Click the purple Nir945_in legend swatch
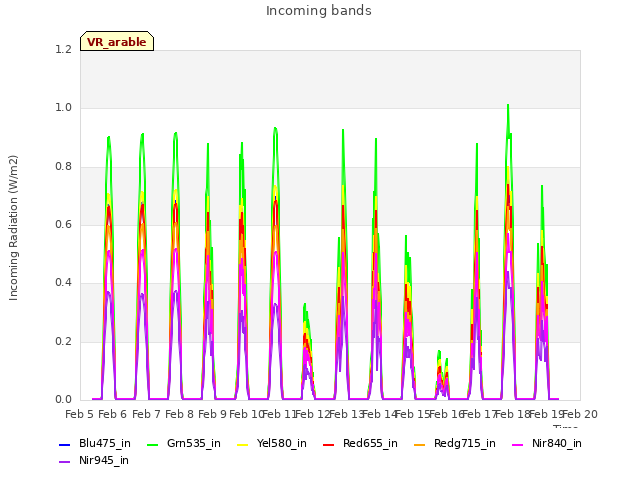Viewport: 640px width, 480px height. (65, 462)
